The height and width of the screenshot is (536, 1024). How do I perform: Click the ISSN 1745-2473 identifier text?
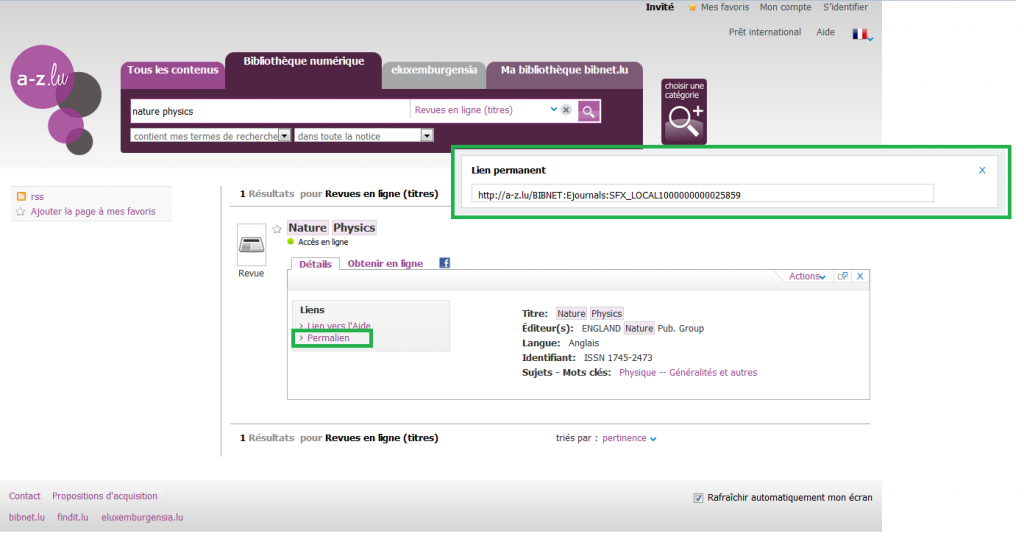pyautogui.click(x=618, y=358)
